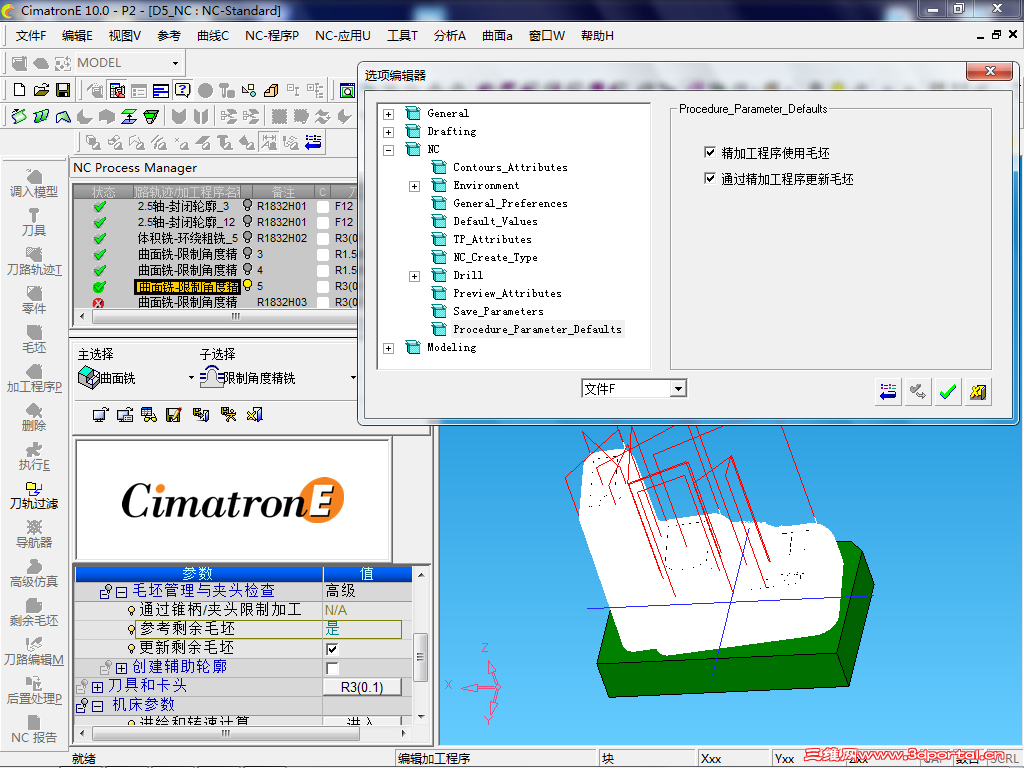Screen dimensions: 1024x768
Task: Close the 选项编辑器 dialog
Action: click(x=990, y=71)
